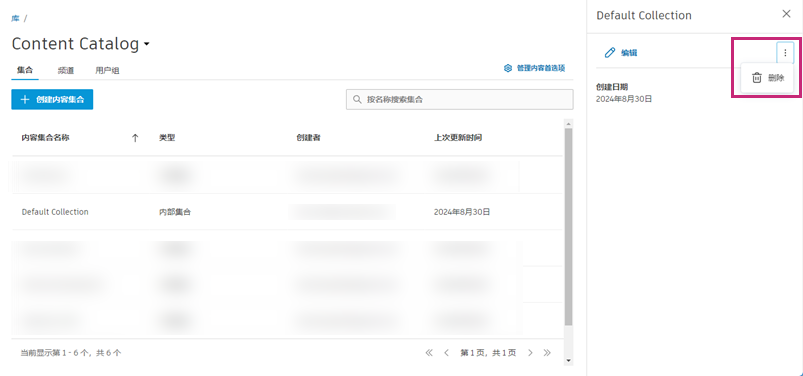This screenshot has height=376, width=803.
Task: Jump to last page pagination icon
Action: click(x=547, y=352)
